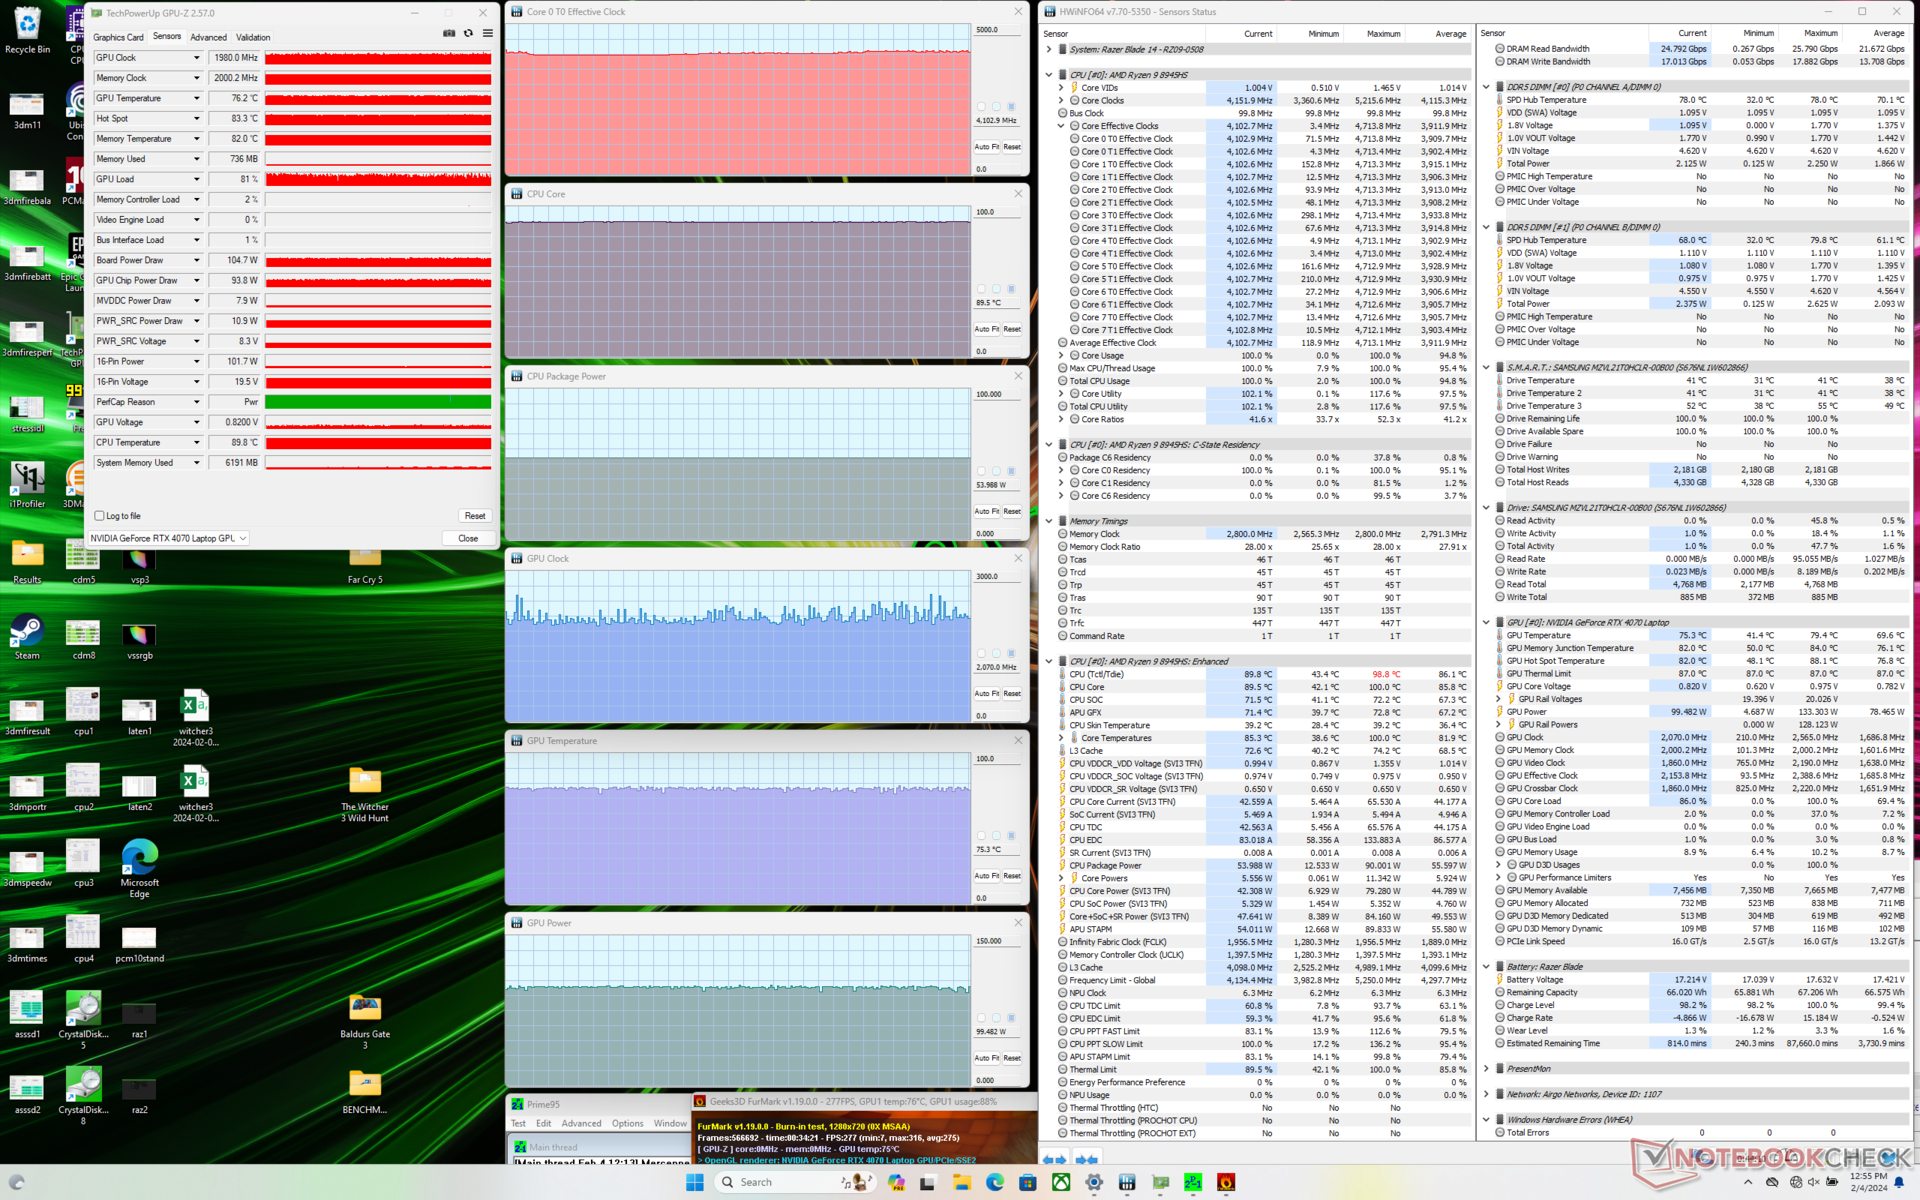Collapse Core Effective Clocks tree node
Screen dimensions: 1920x1200
(x=1061, y=126)
